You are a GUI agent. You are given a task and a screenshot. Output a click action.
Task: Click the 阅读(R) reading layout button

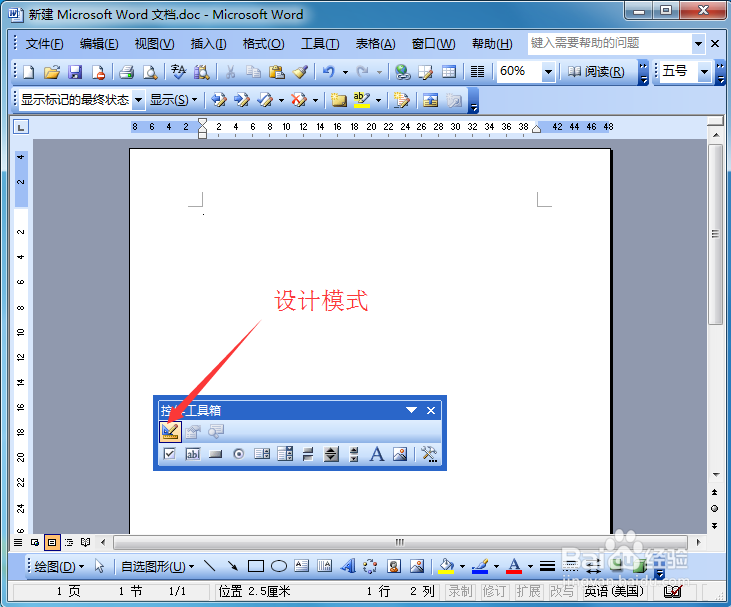pyautogui.click(x=596, y=72)
